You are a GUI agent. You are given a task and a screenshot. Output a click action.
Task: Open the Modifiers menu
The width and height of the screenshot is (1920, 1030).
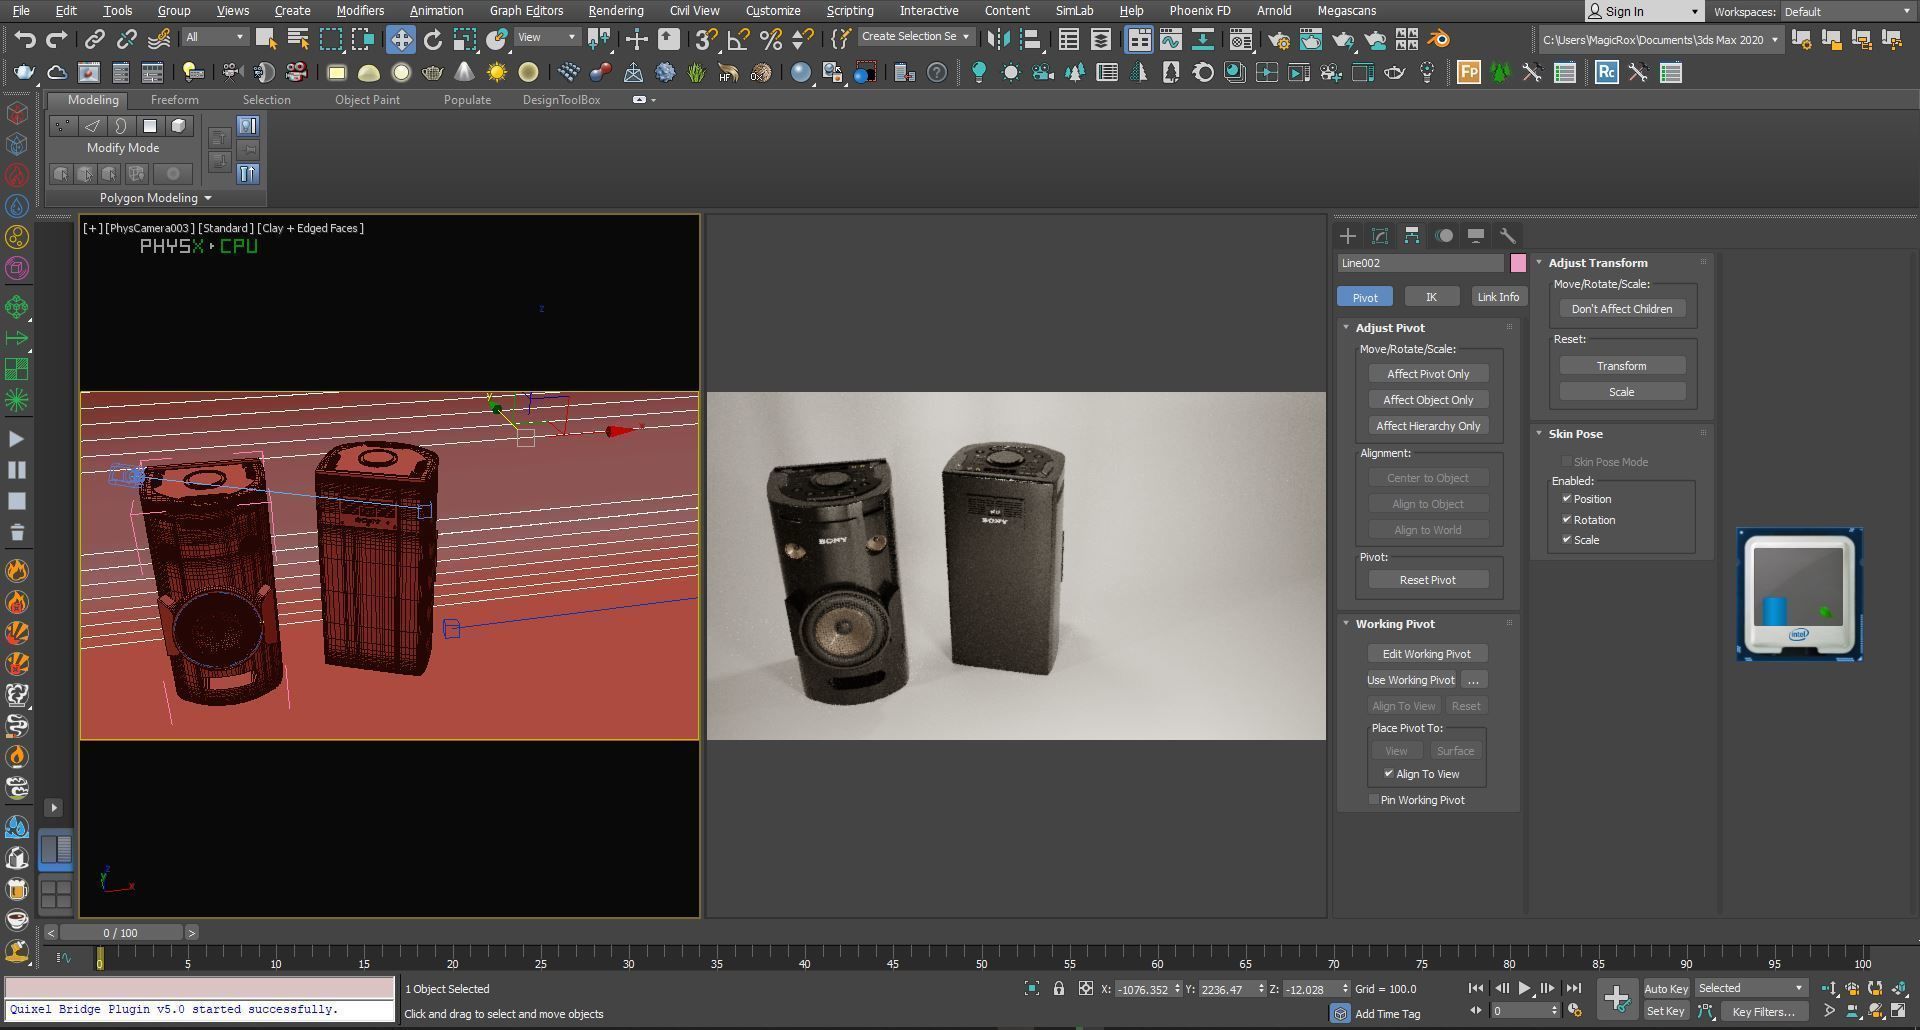360,11
